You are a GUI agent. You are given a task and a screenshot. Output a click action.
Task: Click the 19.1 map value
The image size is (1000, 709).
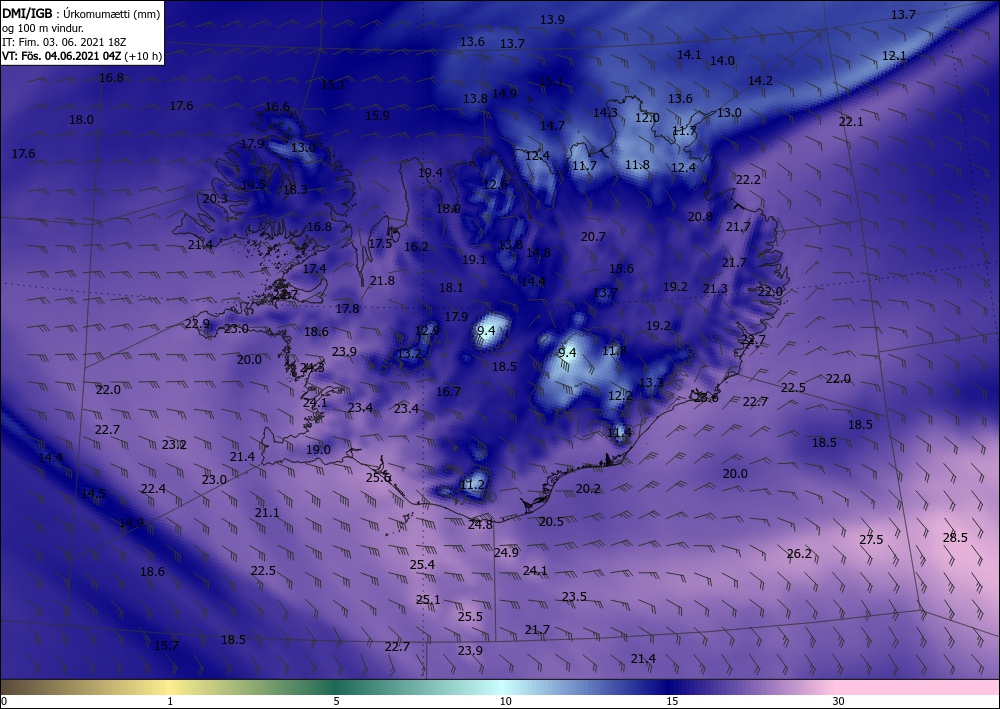click(474, 259)
